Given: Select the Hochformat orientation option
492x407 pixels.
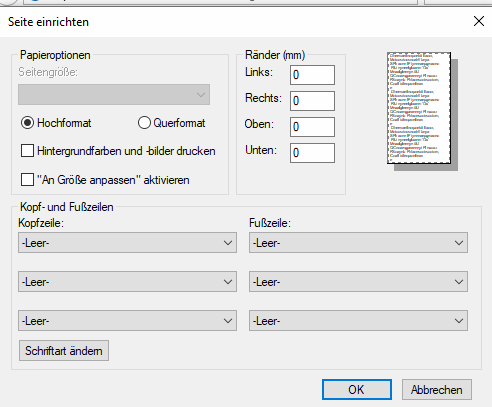Looking at the screenshot, I should (x=27, y=123).
